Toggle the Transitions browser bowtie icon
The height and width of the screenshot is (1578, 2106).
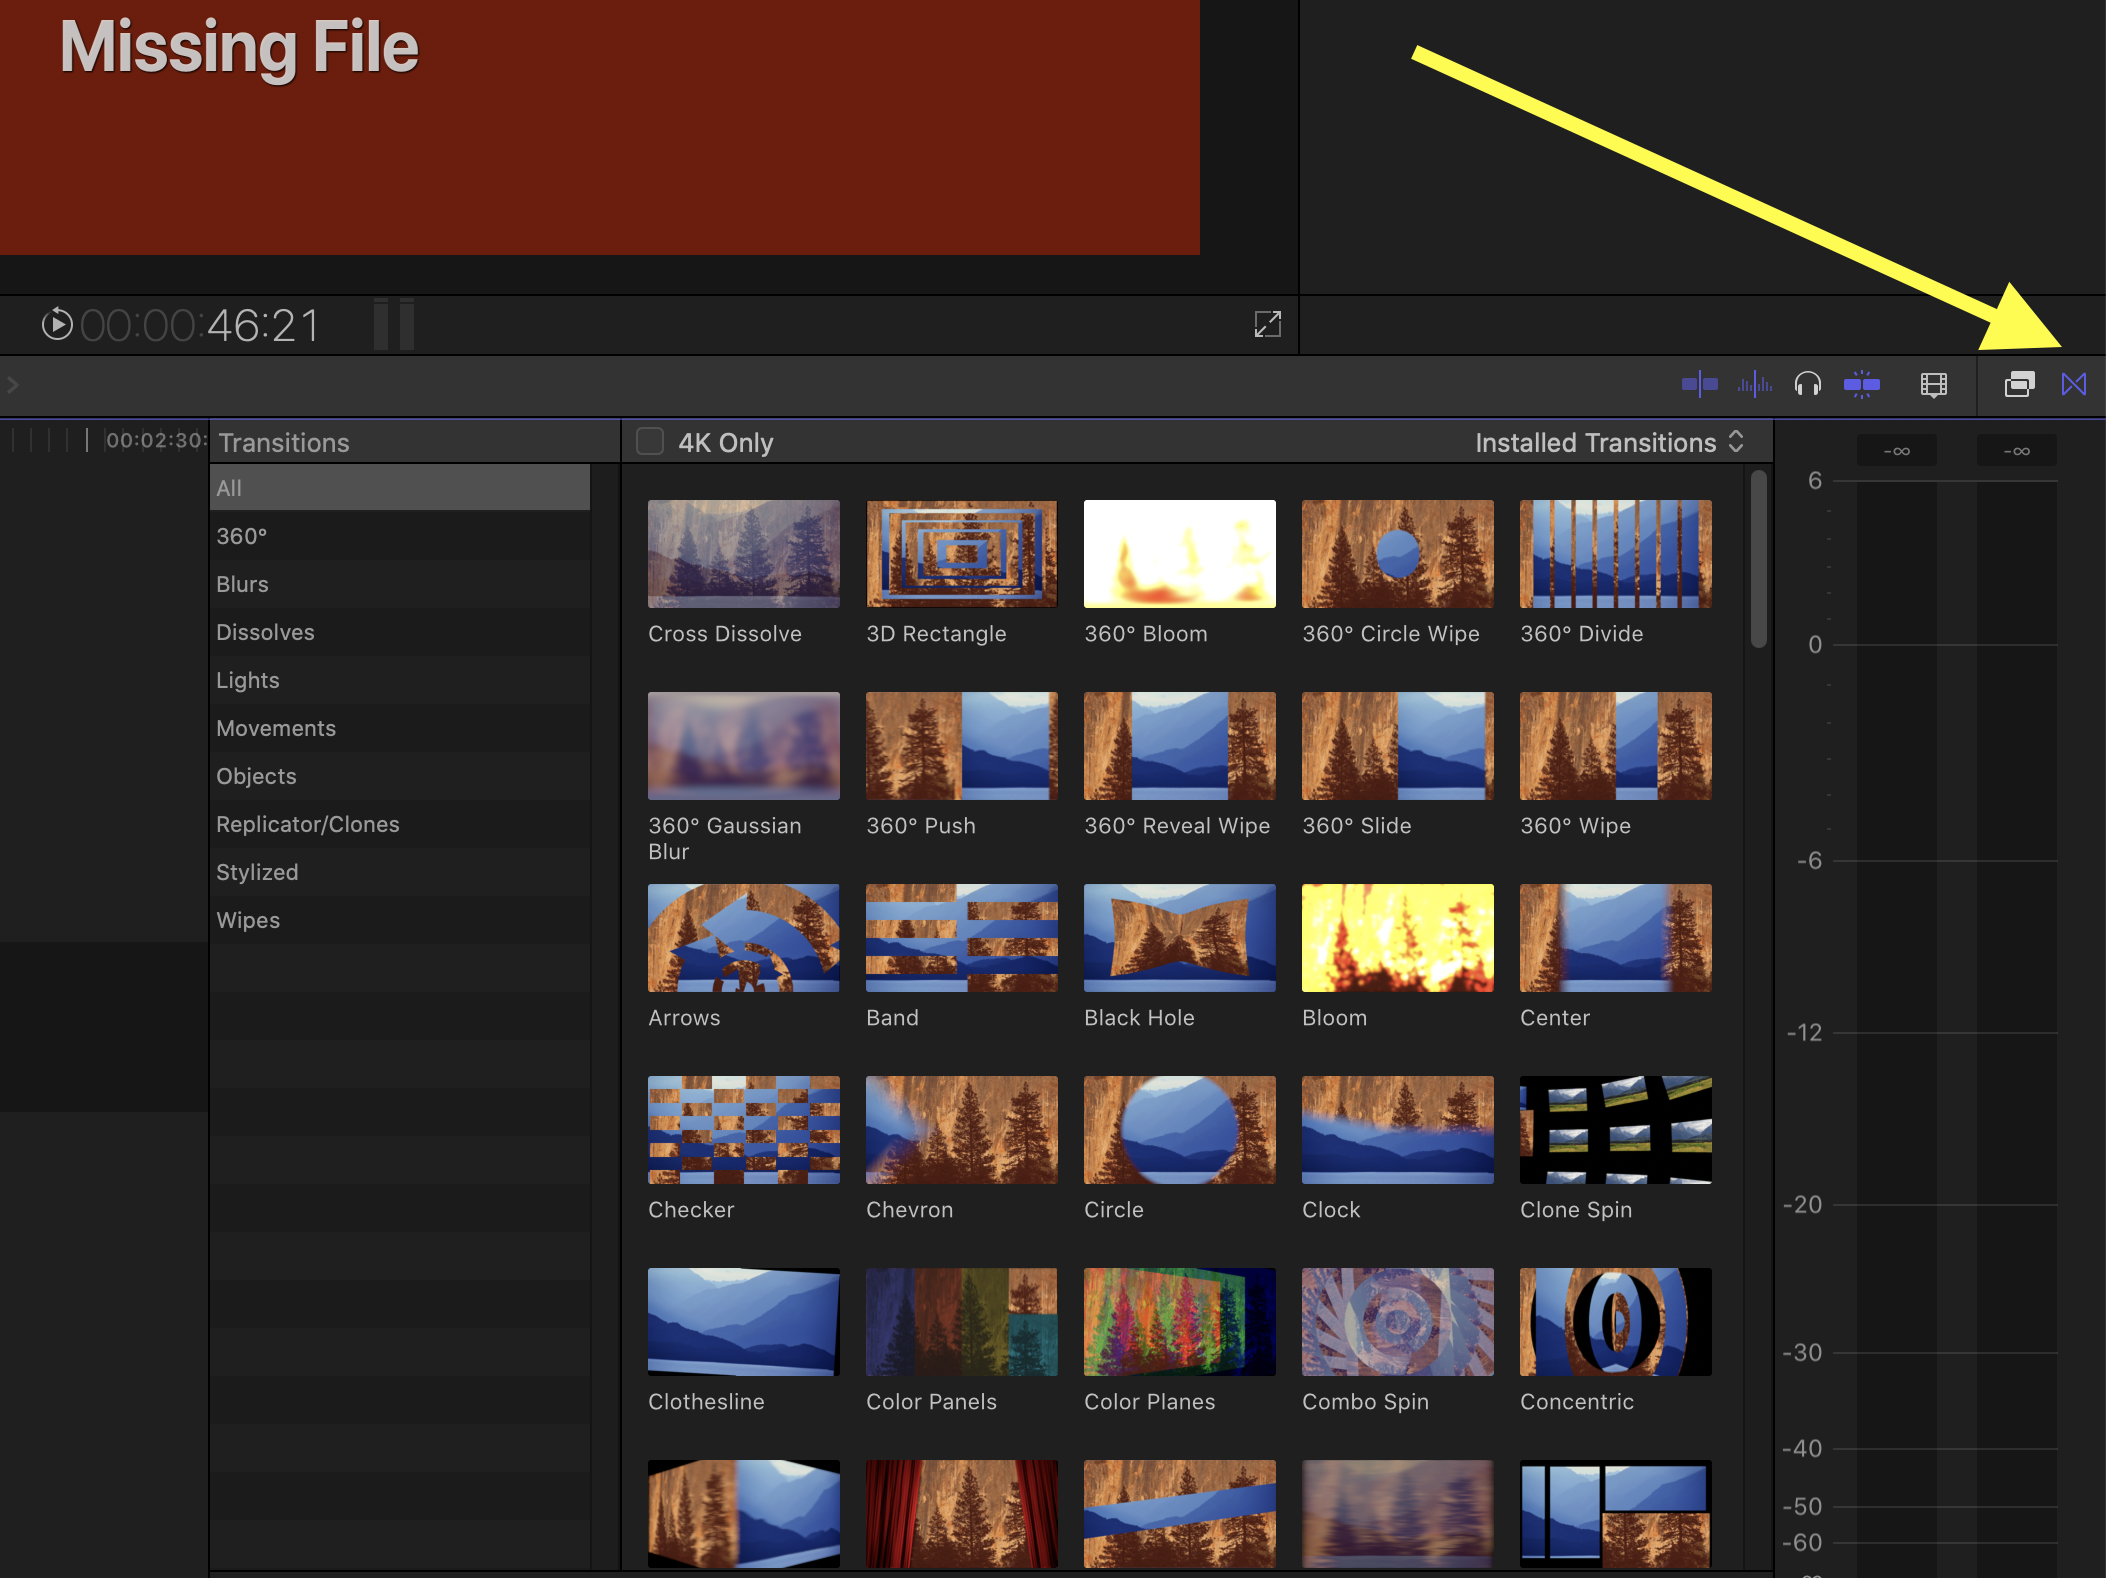[2073, 384]
